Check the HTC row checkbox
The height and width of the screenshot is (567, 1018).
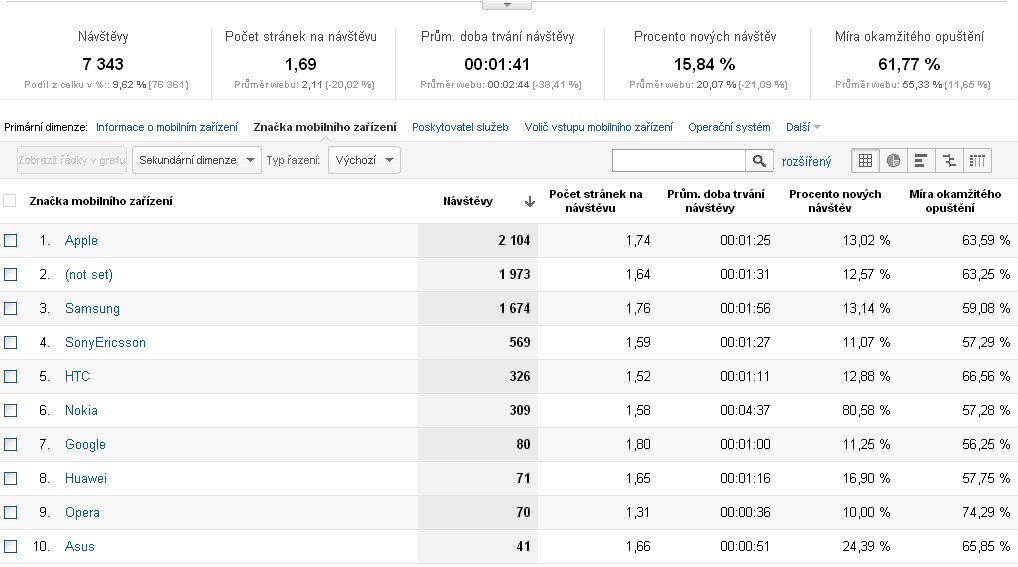pyautogui.click(x=10, y=376)
